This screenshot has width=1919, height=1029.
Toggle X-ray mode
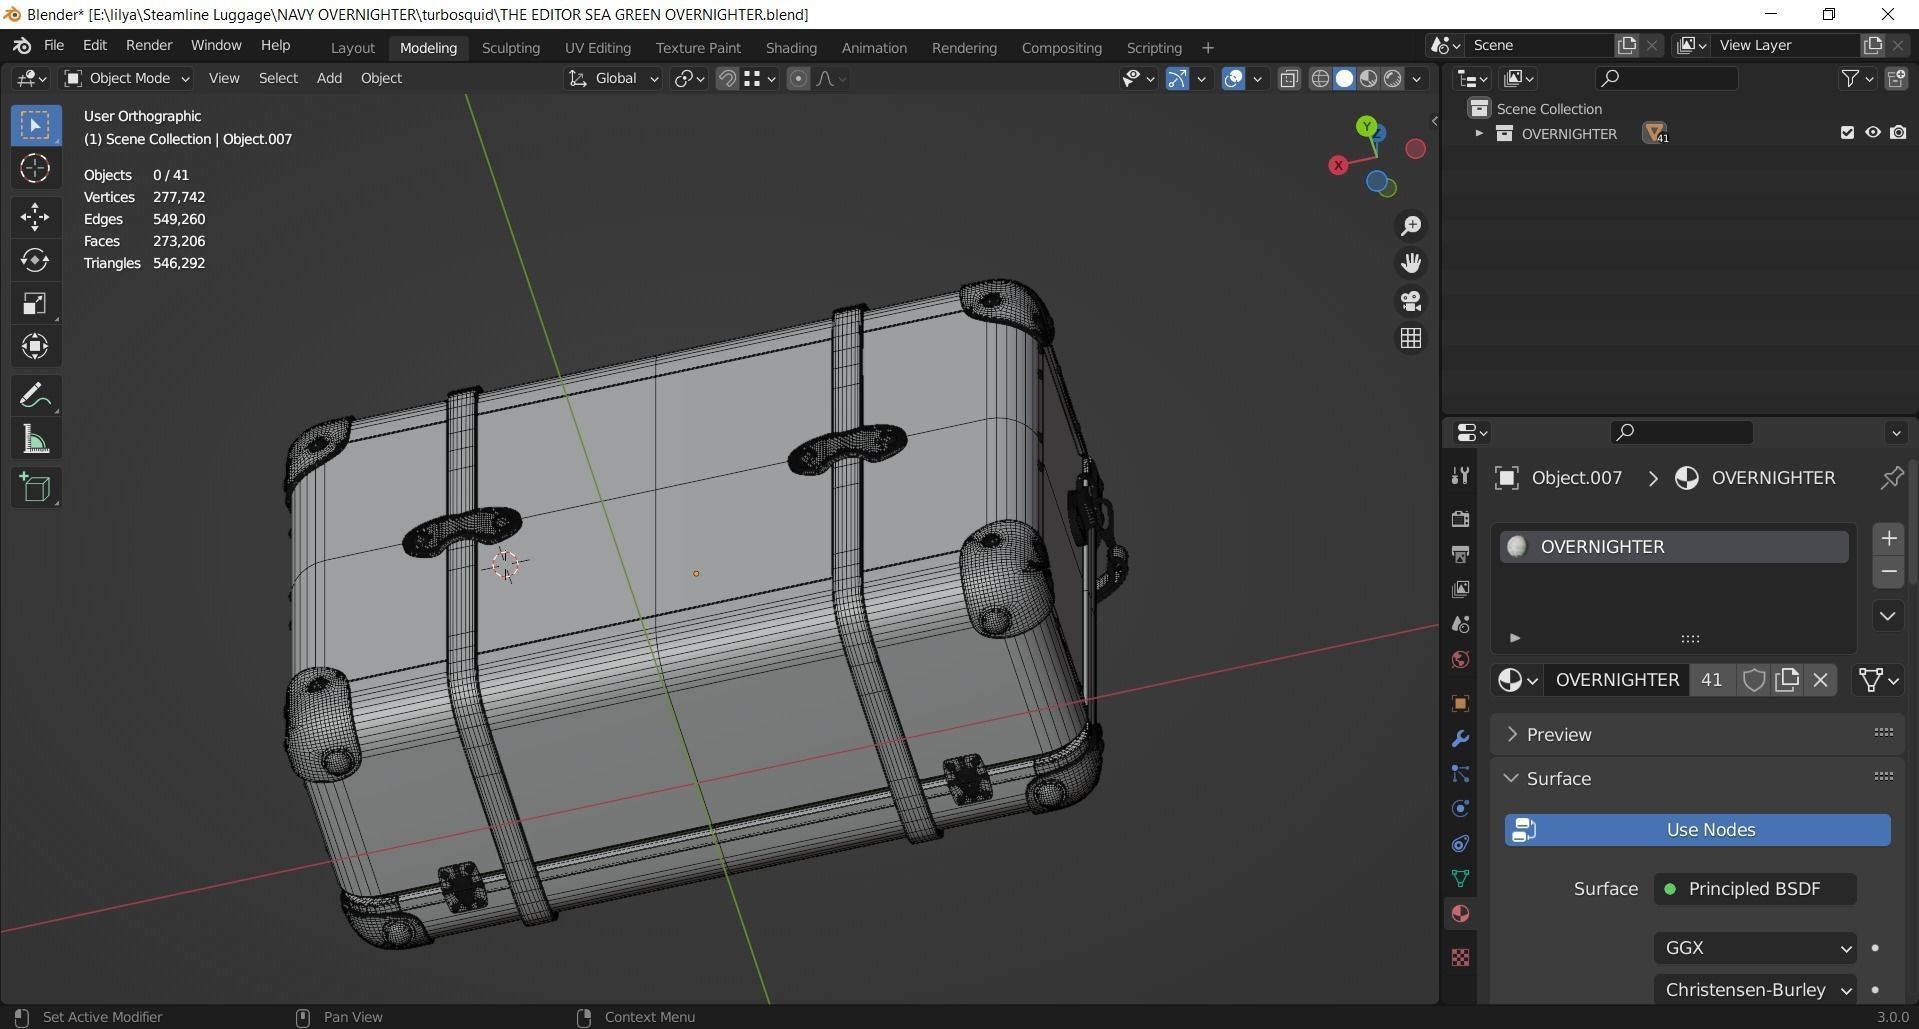(x=1289, y=78)
